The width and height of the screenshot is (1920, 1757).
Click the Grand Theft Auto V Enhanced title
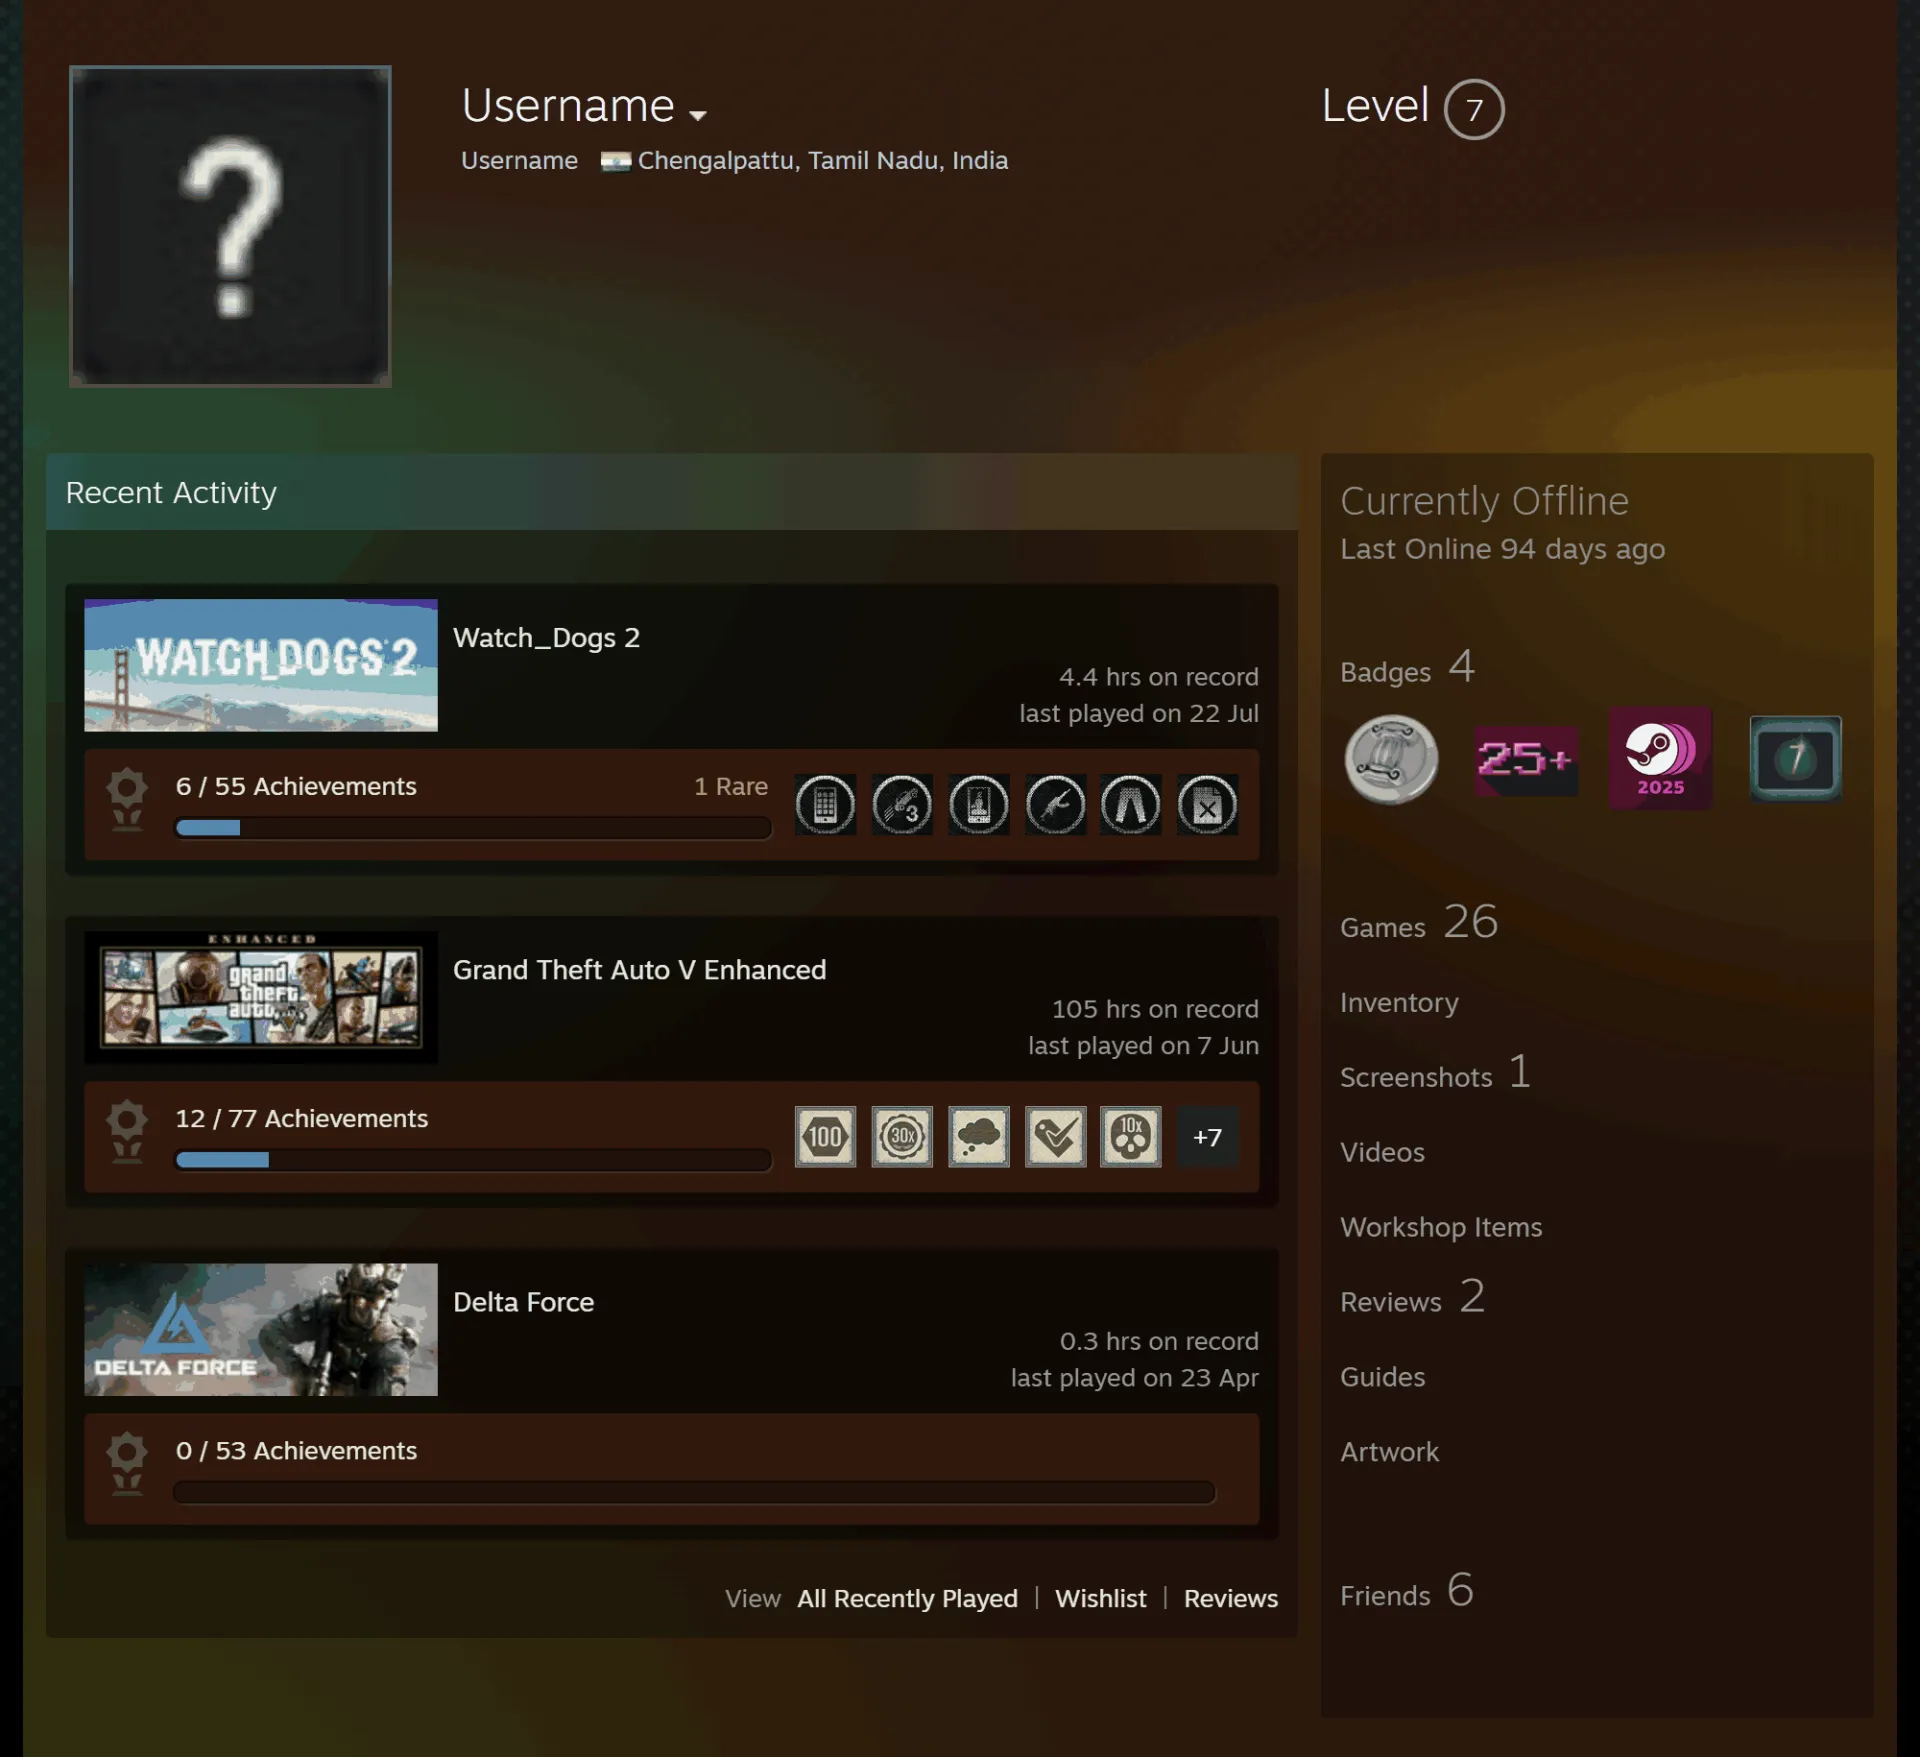tap(639, 970)
